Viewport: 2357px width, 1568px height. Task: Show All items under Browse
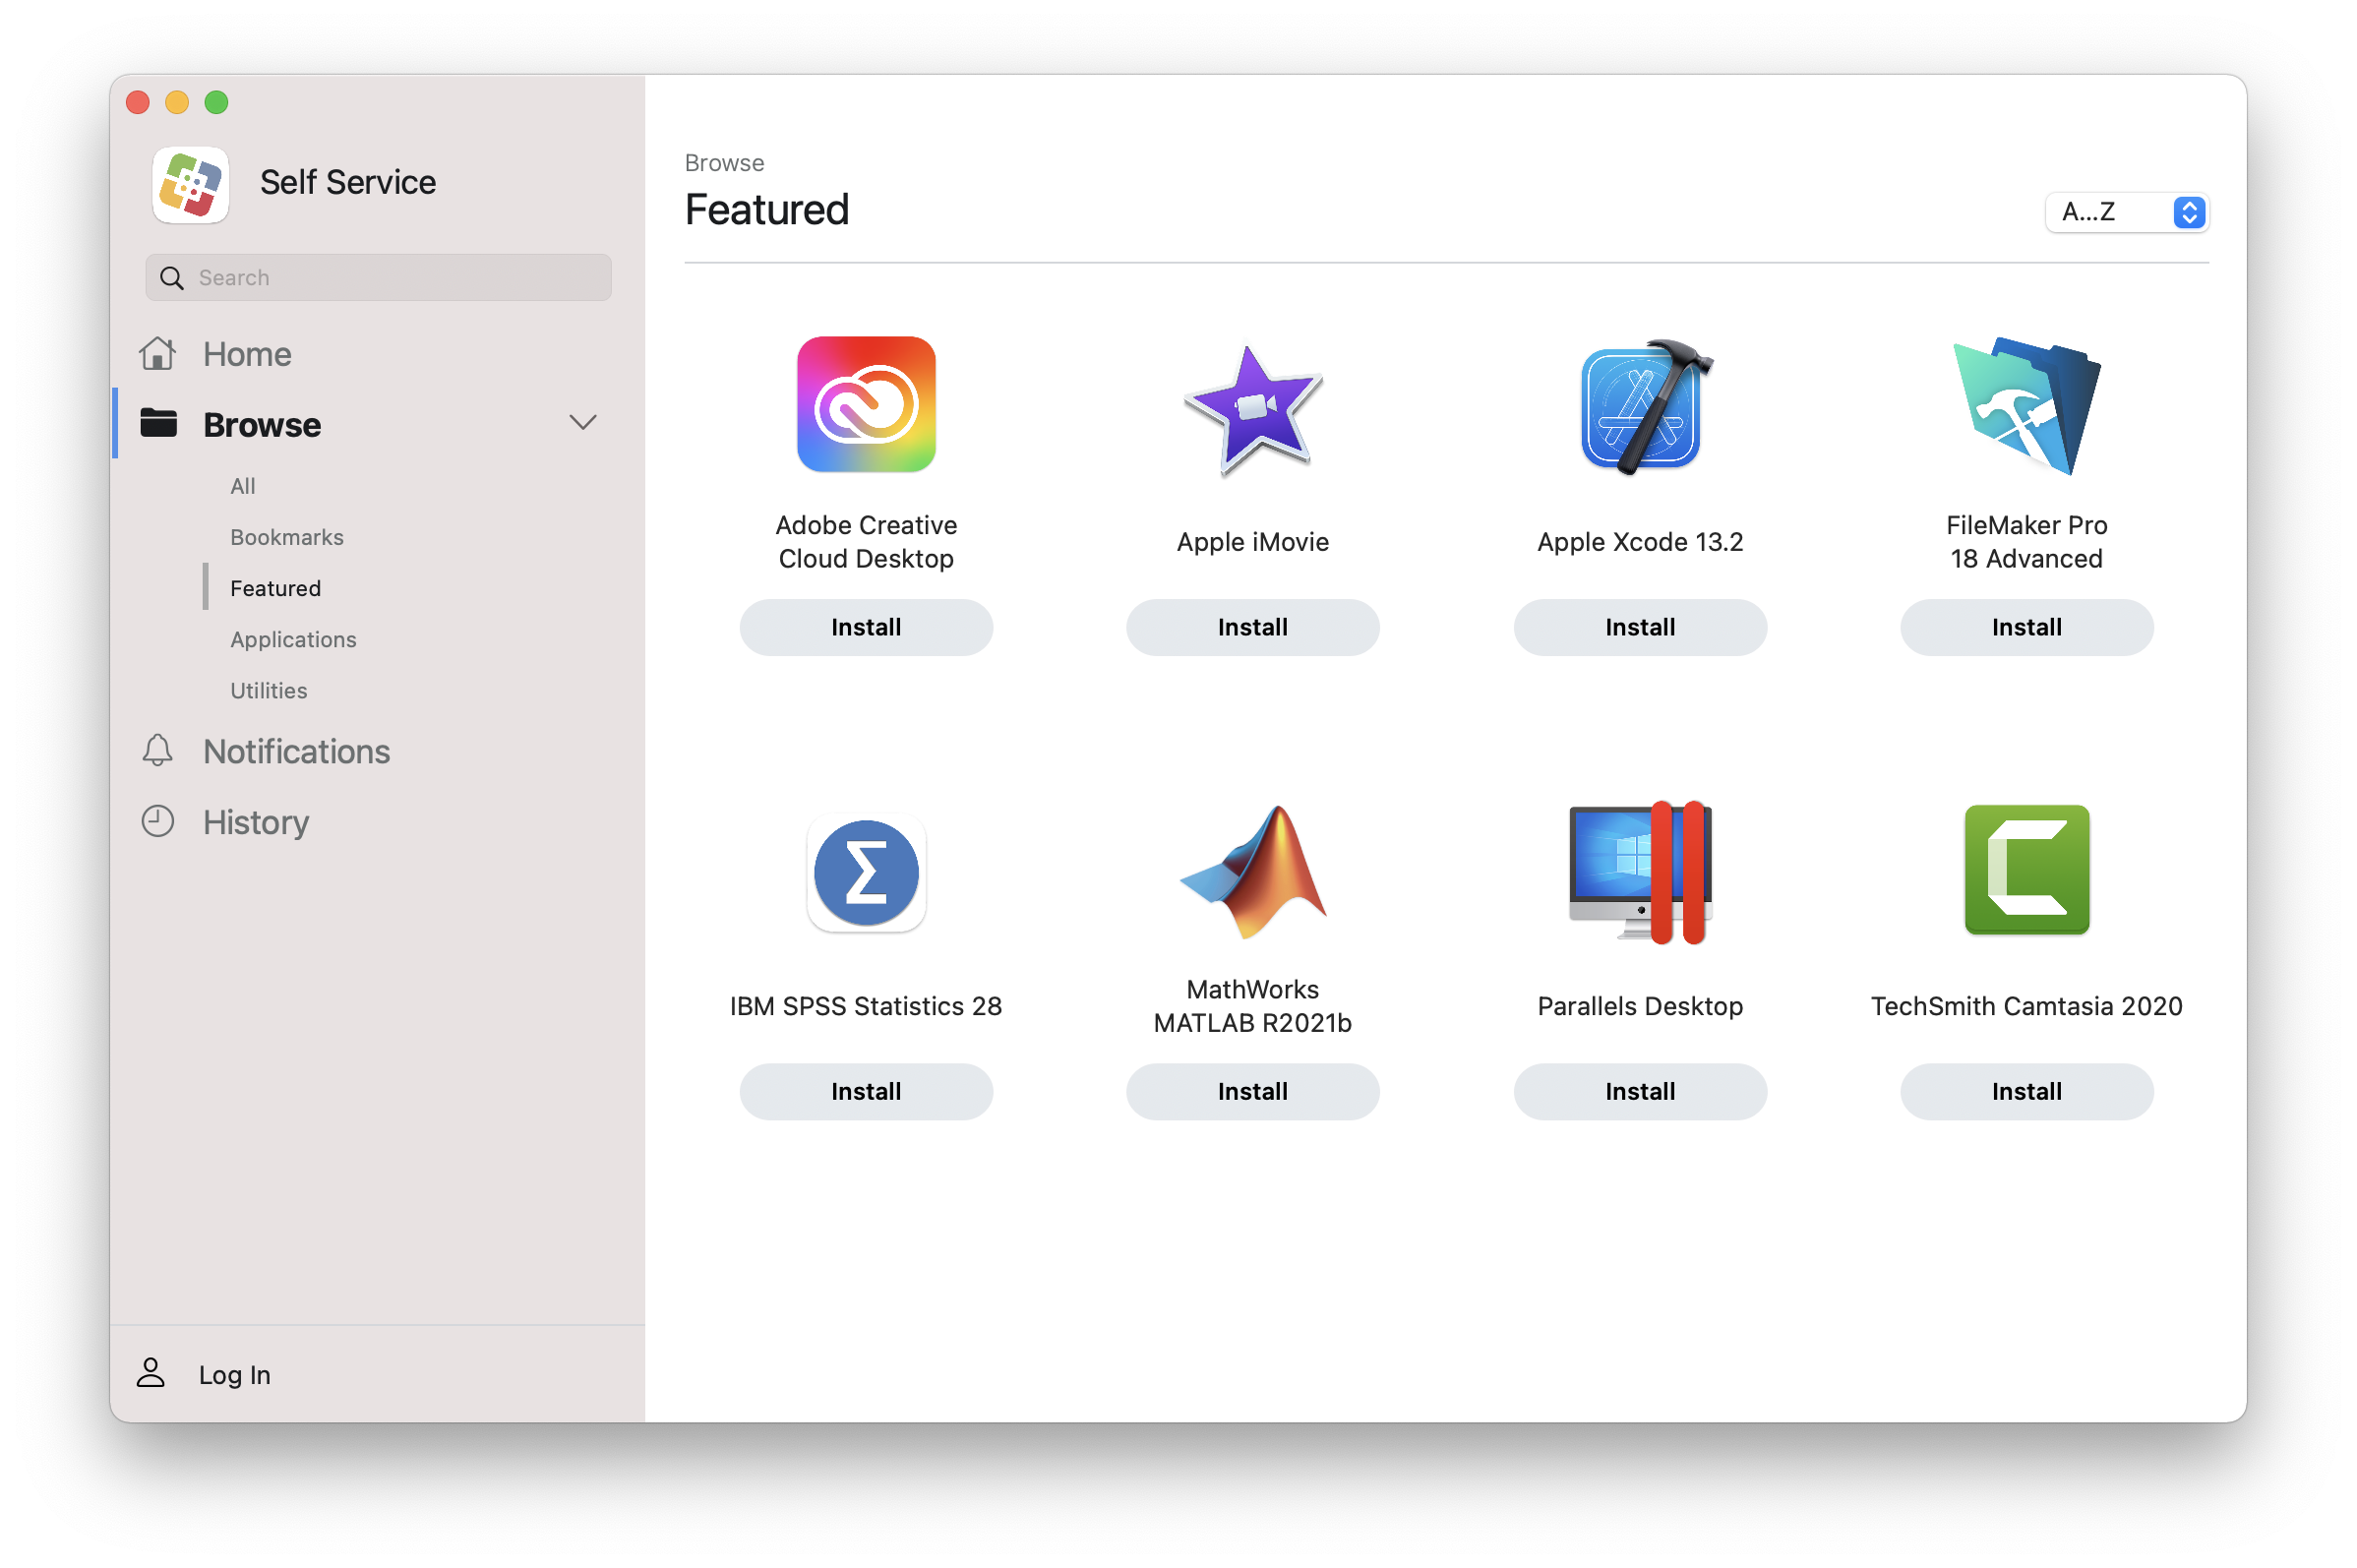click(x=243, y=486)
